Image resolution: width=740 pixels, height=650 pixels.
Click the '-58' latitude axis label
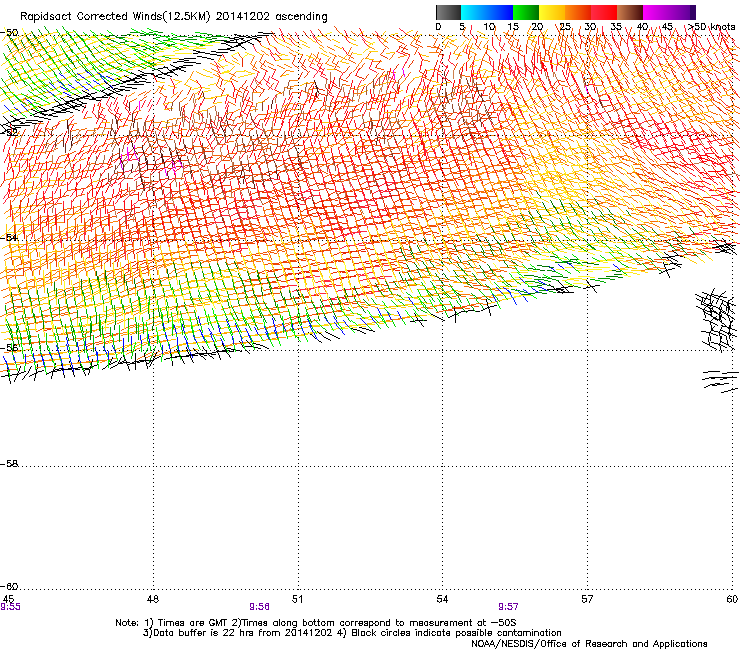[9, 464]
